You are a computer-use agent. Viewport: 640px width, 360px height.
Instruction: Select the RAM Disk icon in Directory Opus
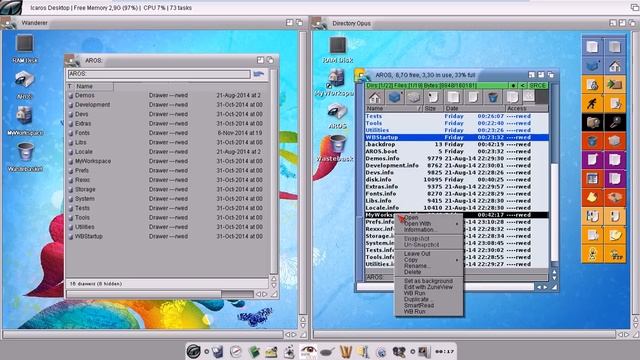pyautogui.click(x=338, y=45)
